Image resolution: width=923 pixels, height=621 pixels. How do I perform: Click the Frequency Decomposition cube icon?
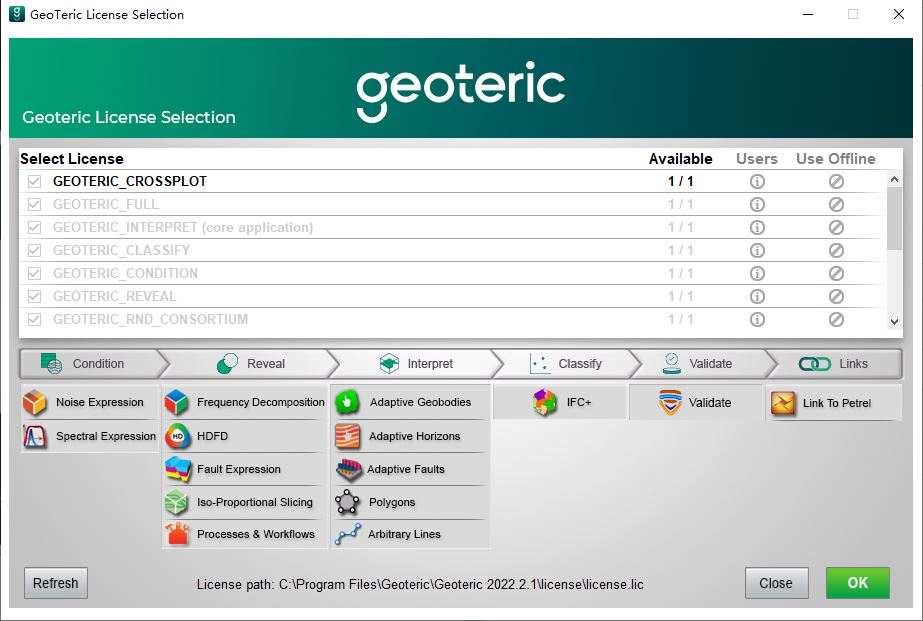[177, 403]
